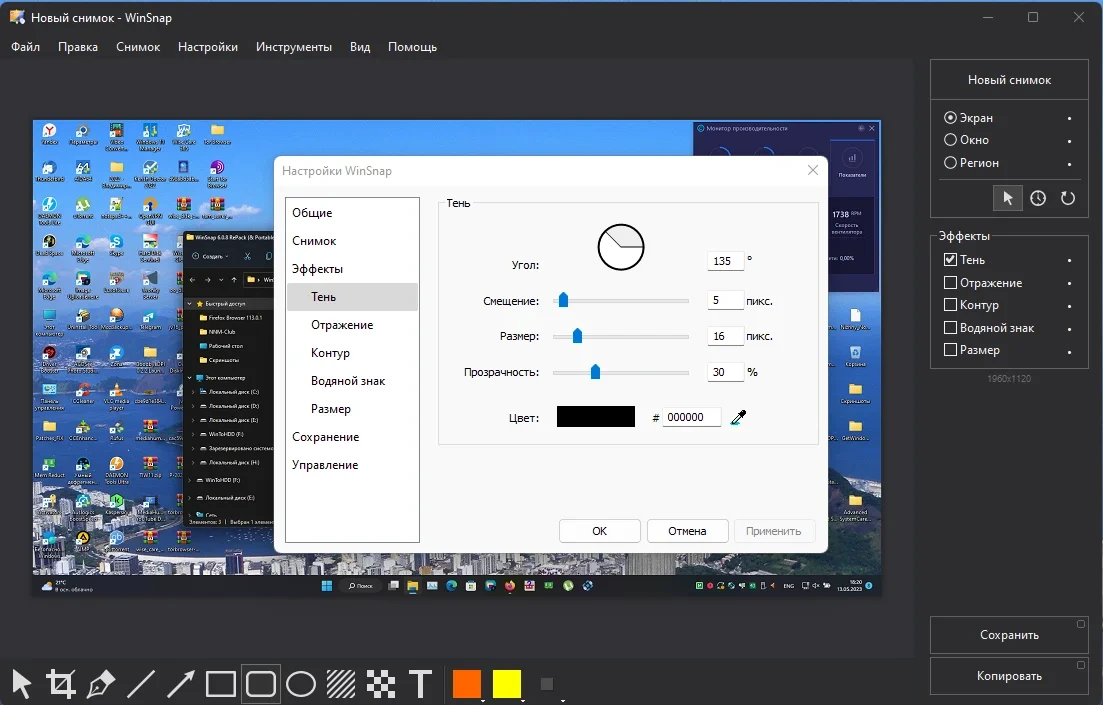This screenshot has width=1103, height=705.
Task: Enable the Контур effect checkbox in right panel
Action: [x=950, y=305]
